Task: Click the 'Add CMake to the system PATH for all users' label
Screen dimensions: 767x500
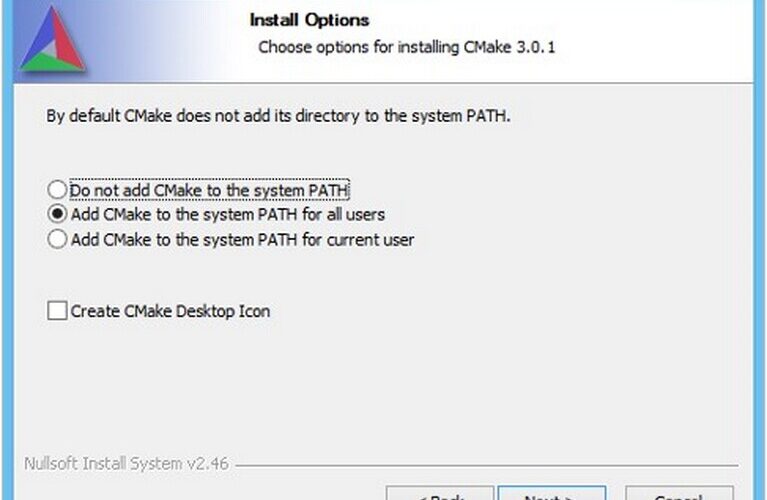Action: click(x=228, y=214)
